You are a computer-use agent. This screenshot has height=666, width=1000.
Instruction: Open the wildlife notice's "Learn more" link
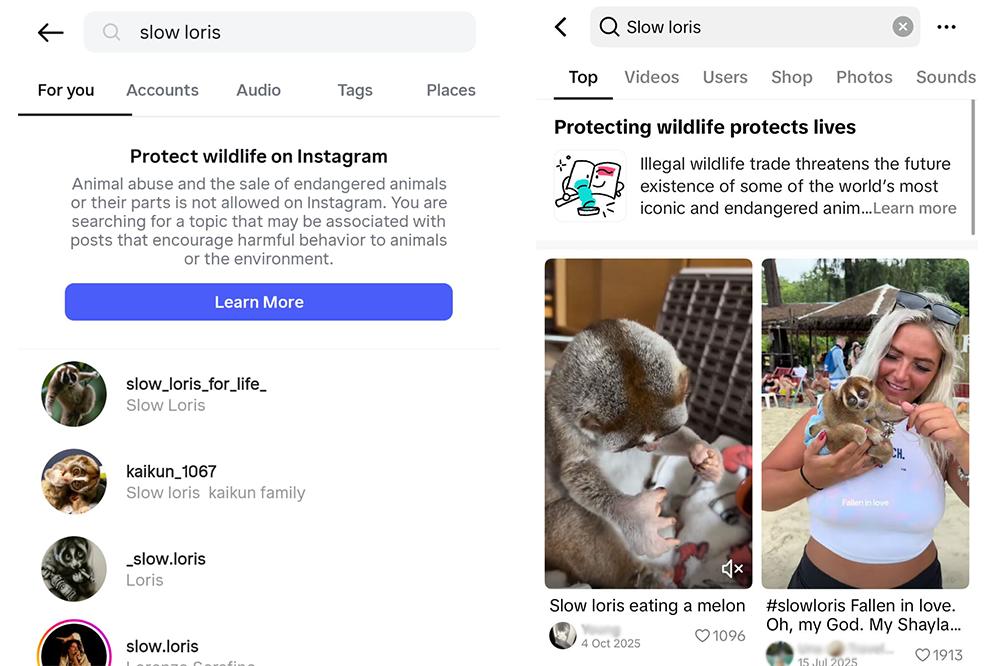click(x=913, y=208)
